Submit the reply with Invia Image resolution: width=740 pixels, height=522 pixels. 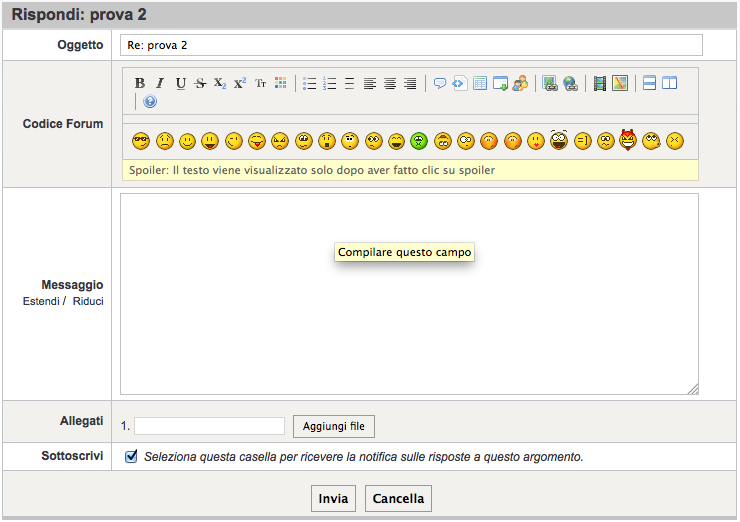click(333, 498)
